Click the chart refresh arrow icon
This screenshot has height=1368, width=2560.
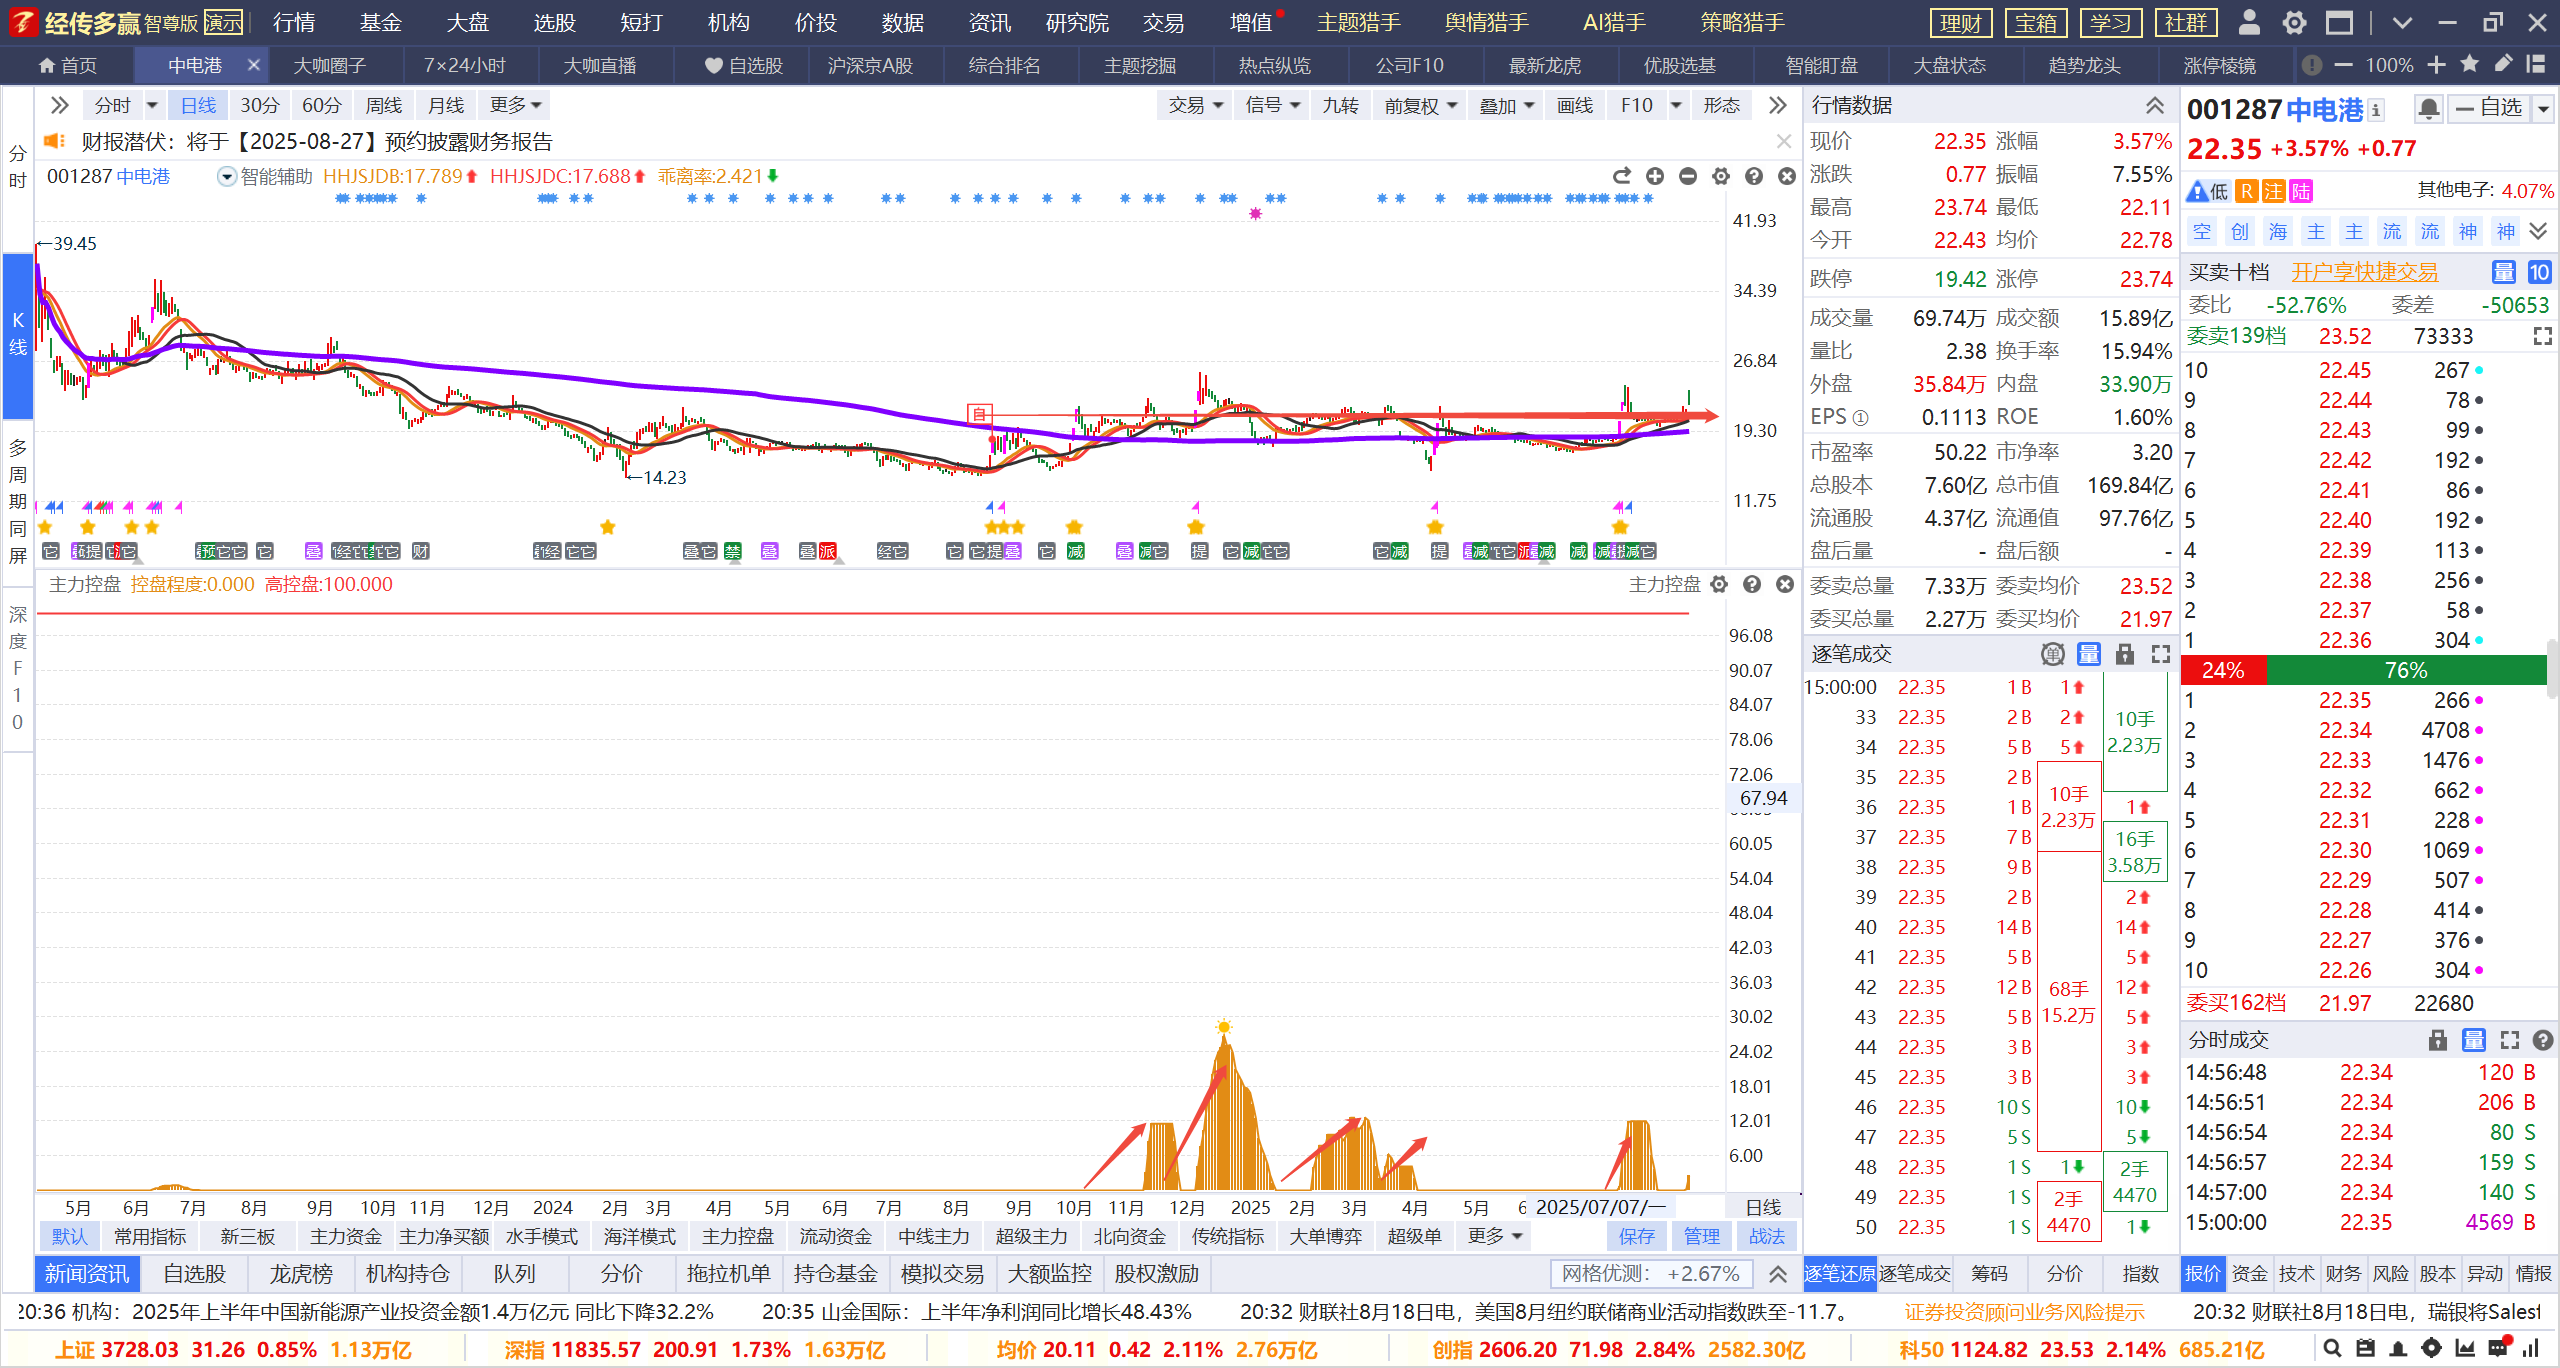(x=1622, y=176)
